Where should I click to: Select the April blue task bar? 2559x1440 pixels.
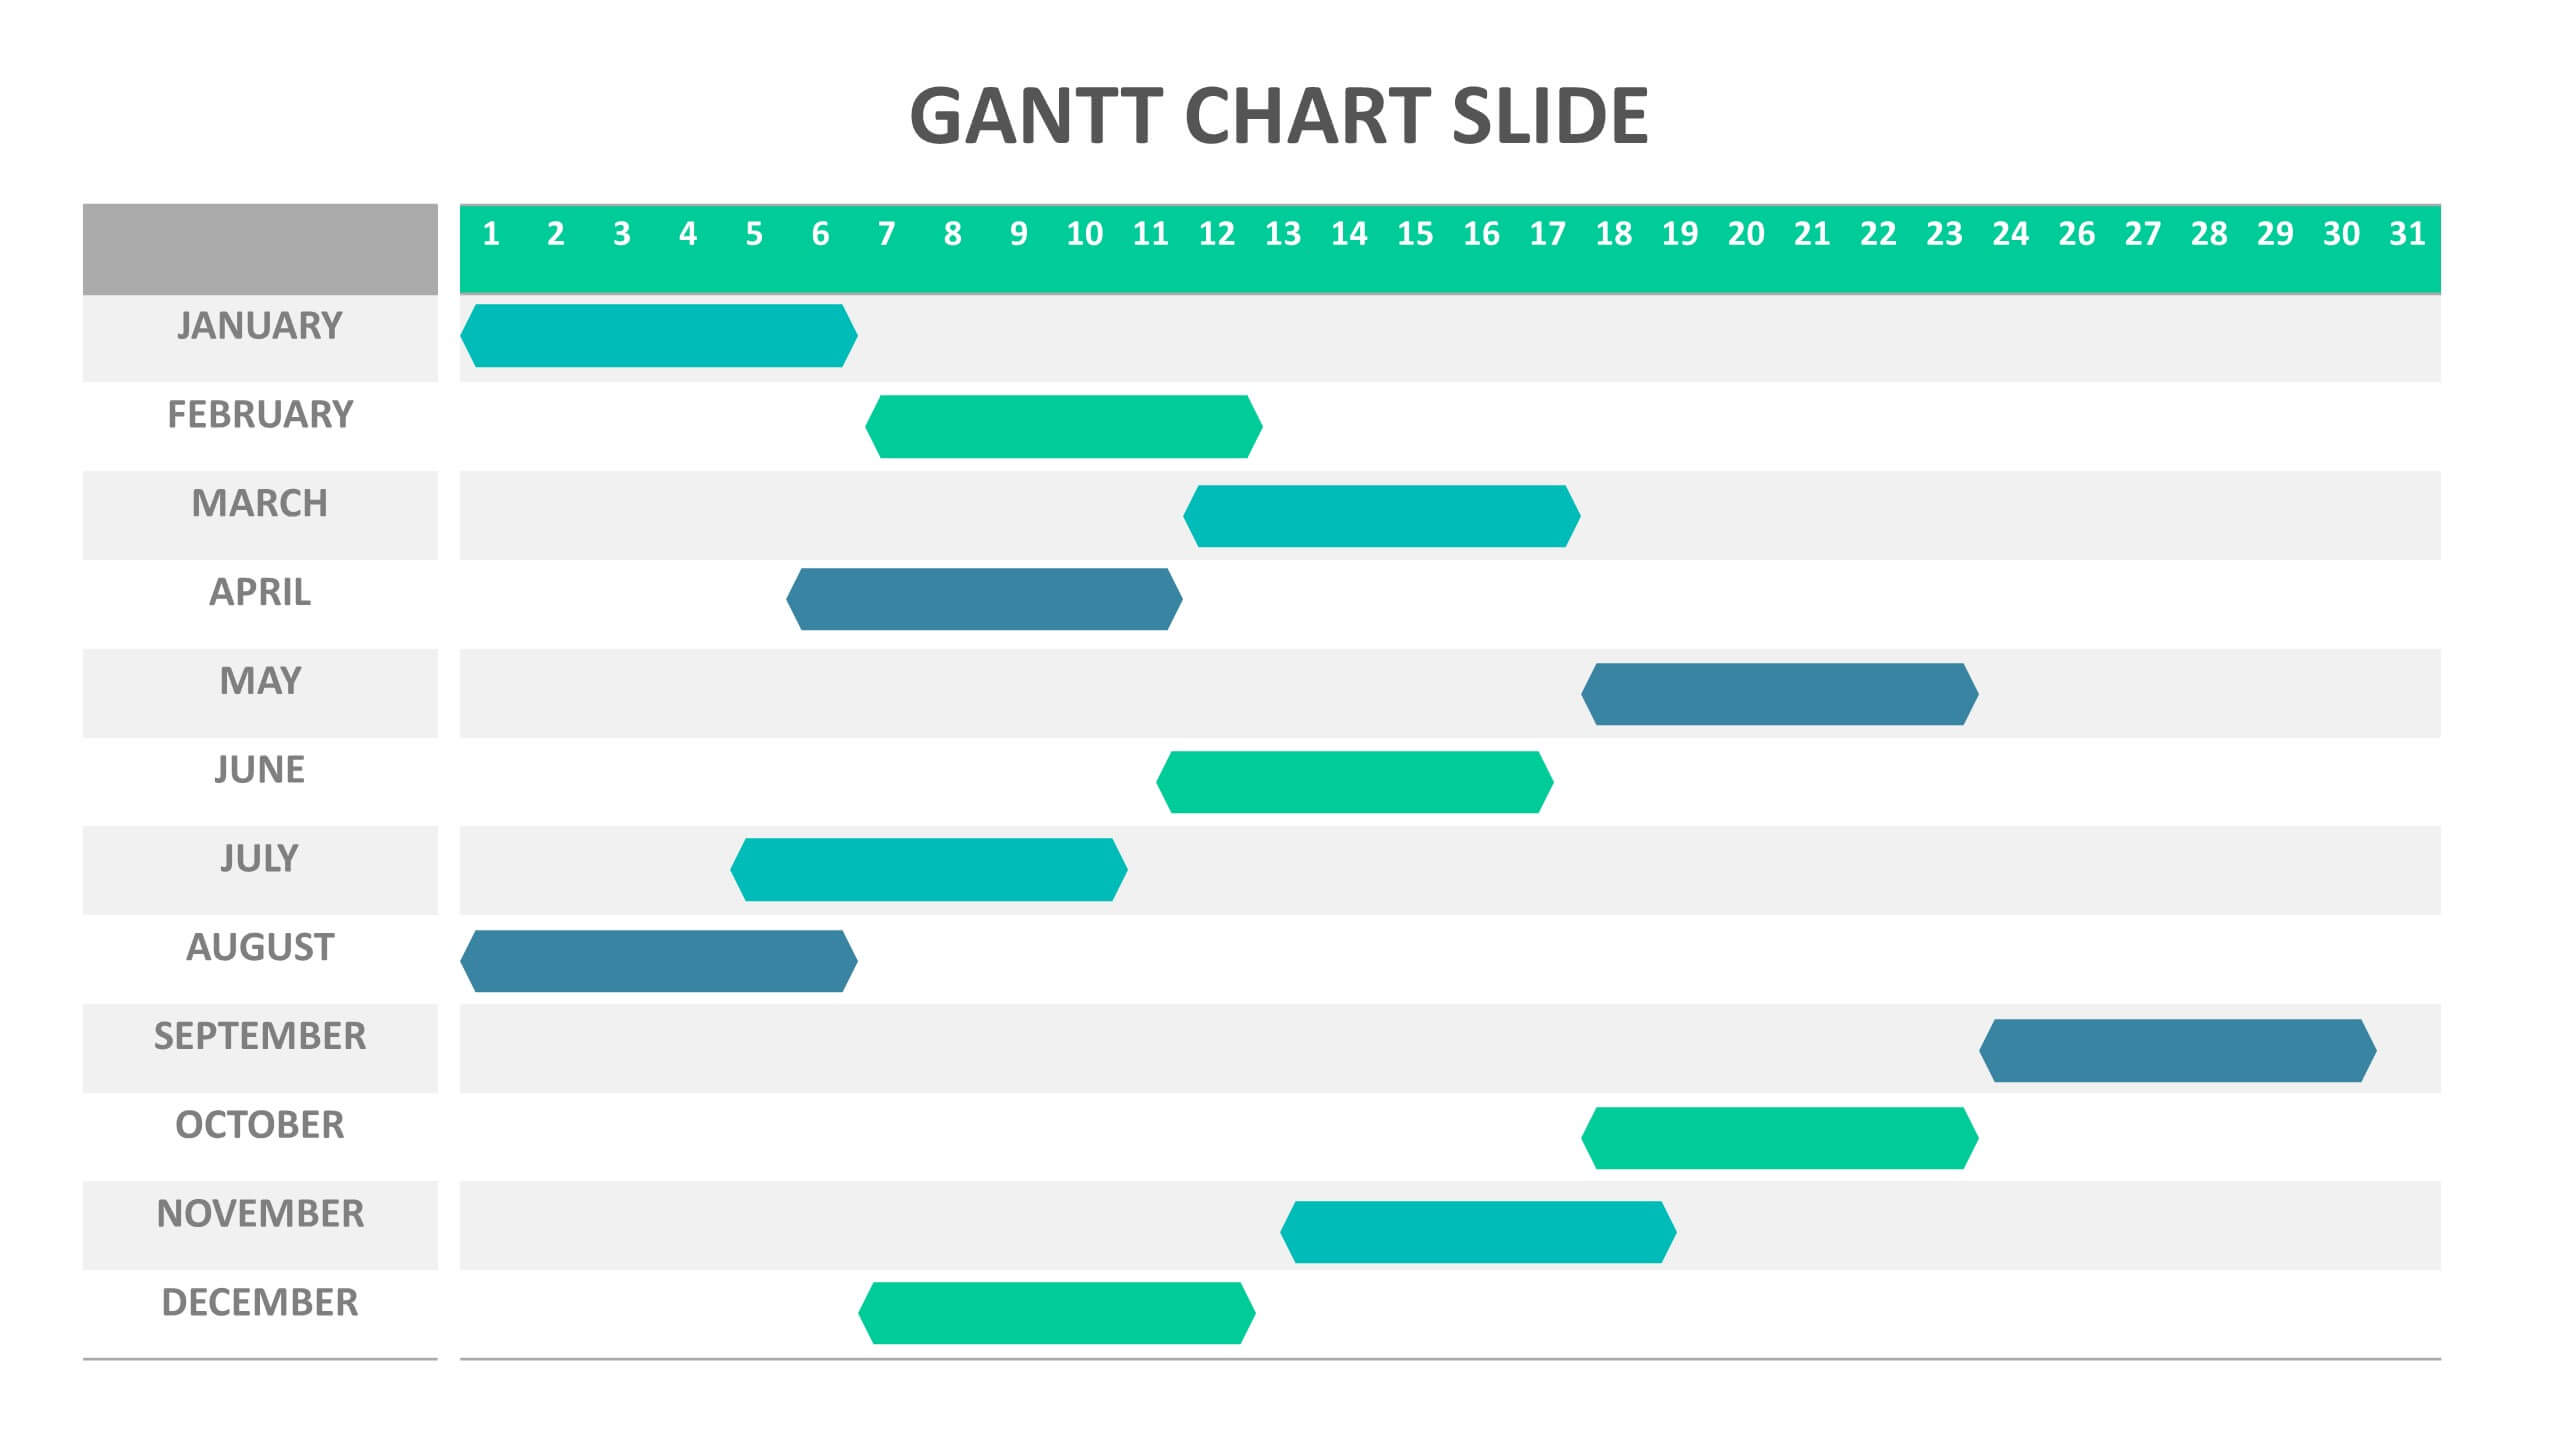pos(984,599)
